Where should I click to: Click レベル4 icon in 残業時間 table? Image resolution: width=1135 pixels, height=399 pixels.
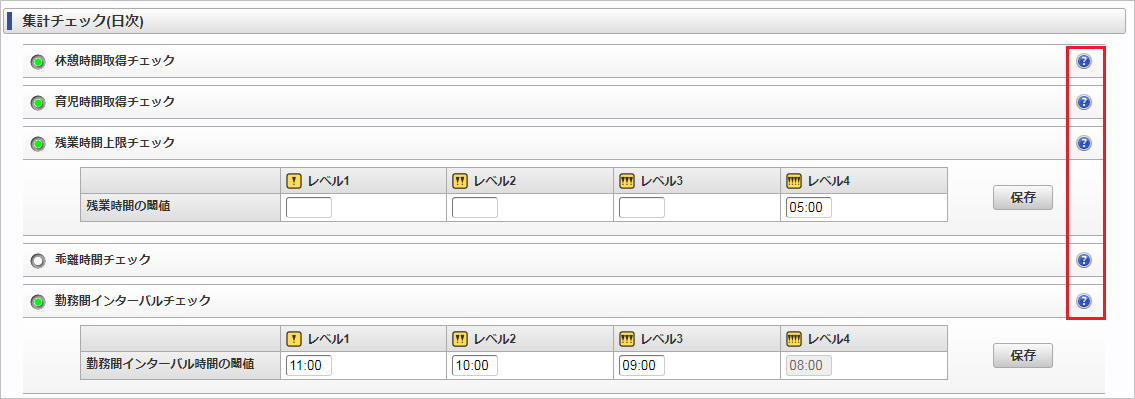click(x=794, y=180)
